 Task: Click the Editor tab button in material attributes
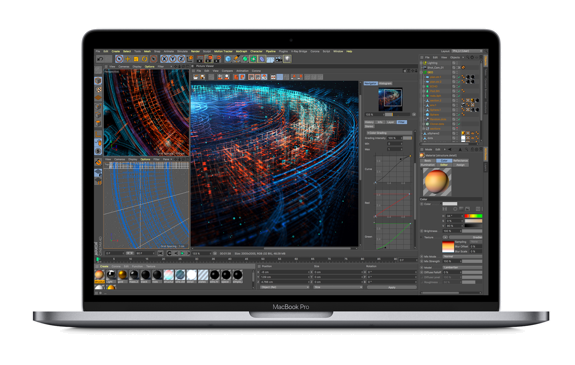point(444,165)
